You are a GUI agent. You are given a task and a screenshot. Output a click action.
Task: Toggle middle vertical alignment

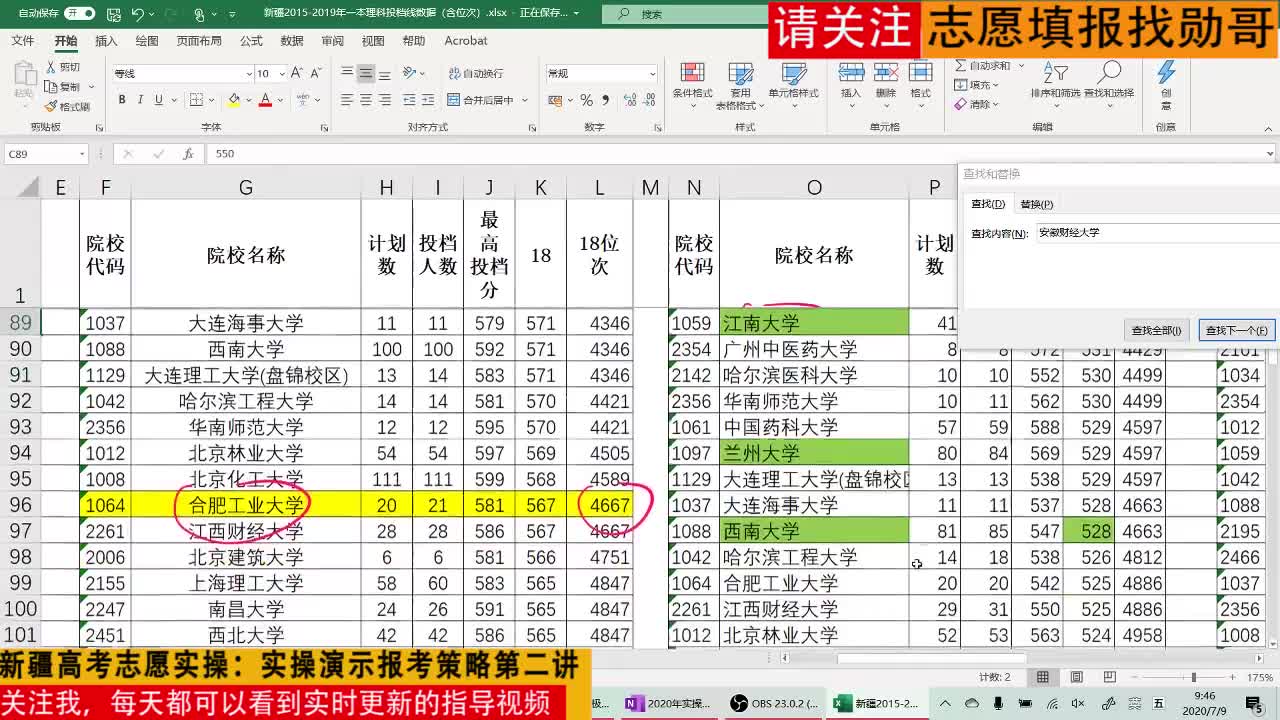point(366,74)
